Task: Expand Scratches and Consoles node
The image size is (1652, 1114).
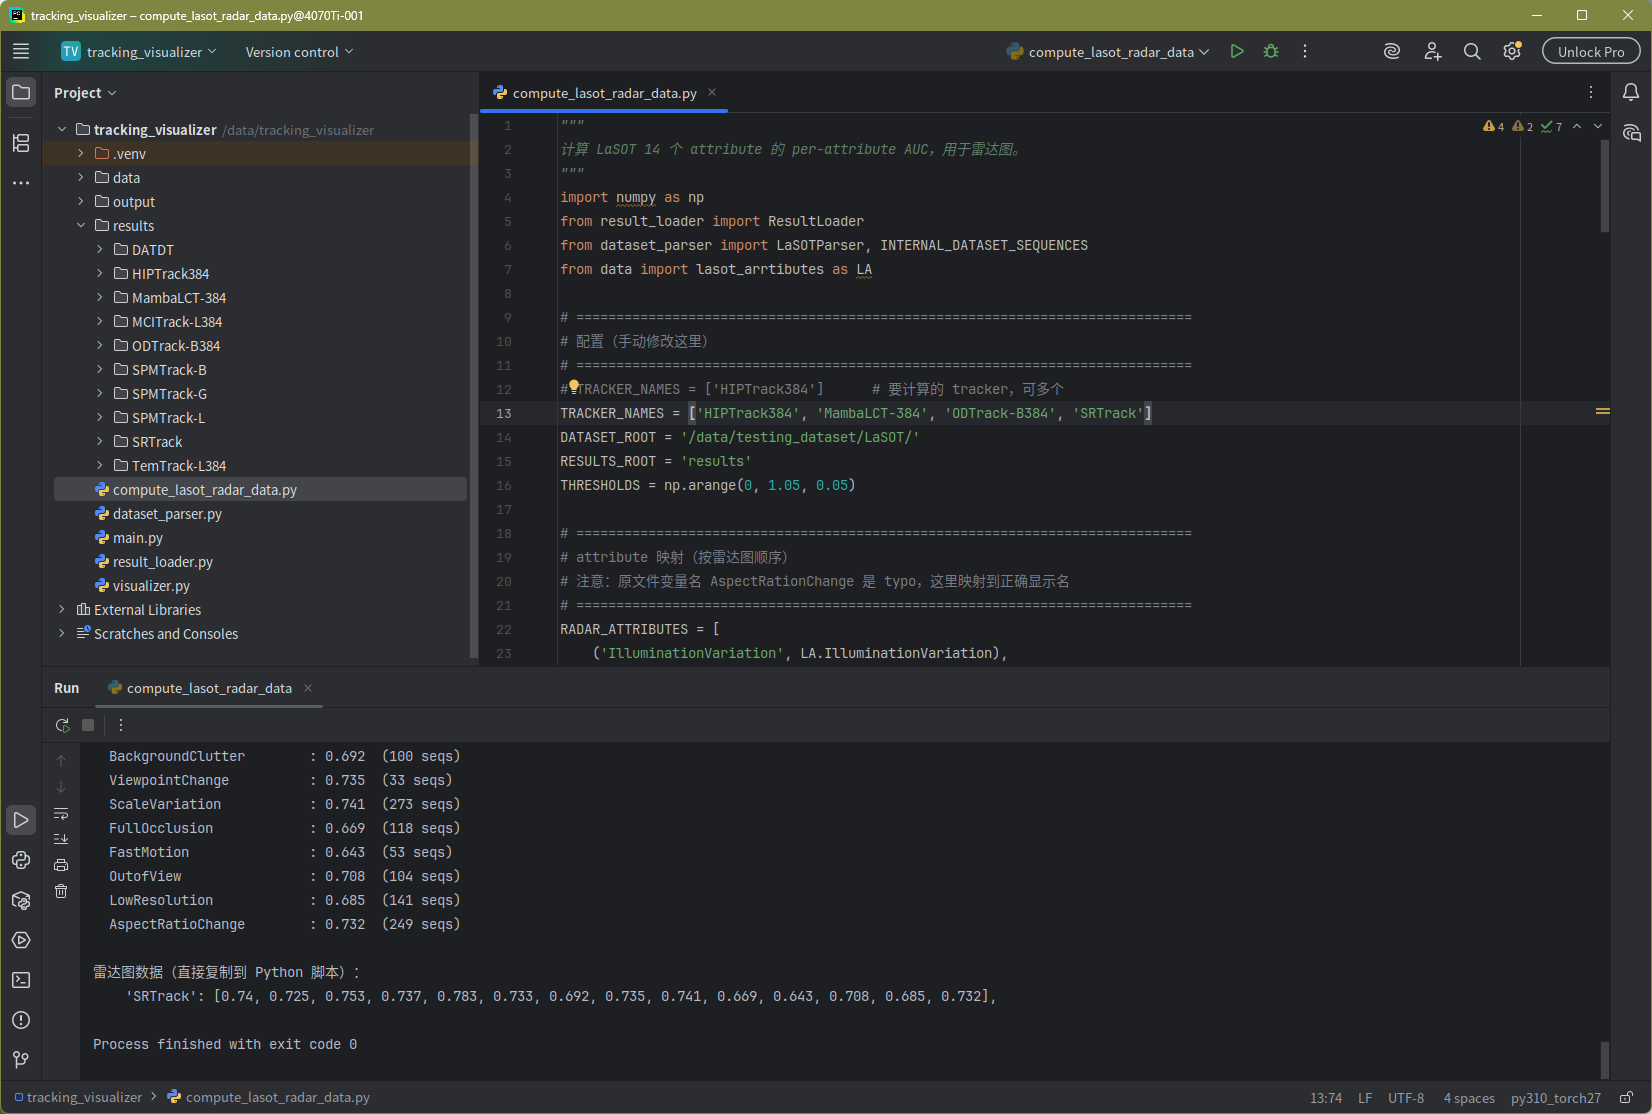Action: pos(62,634)
